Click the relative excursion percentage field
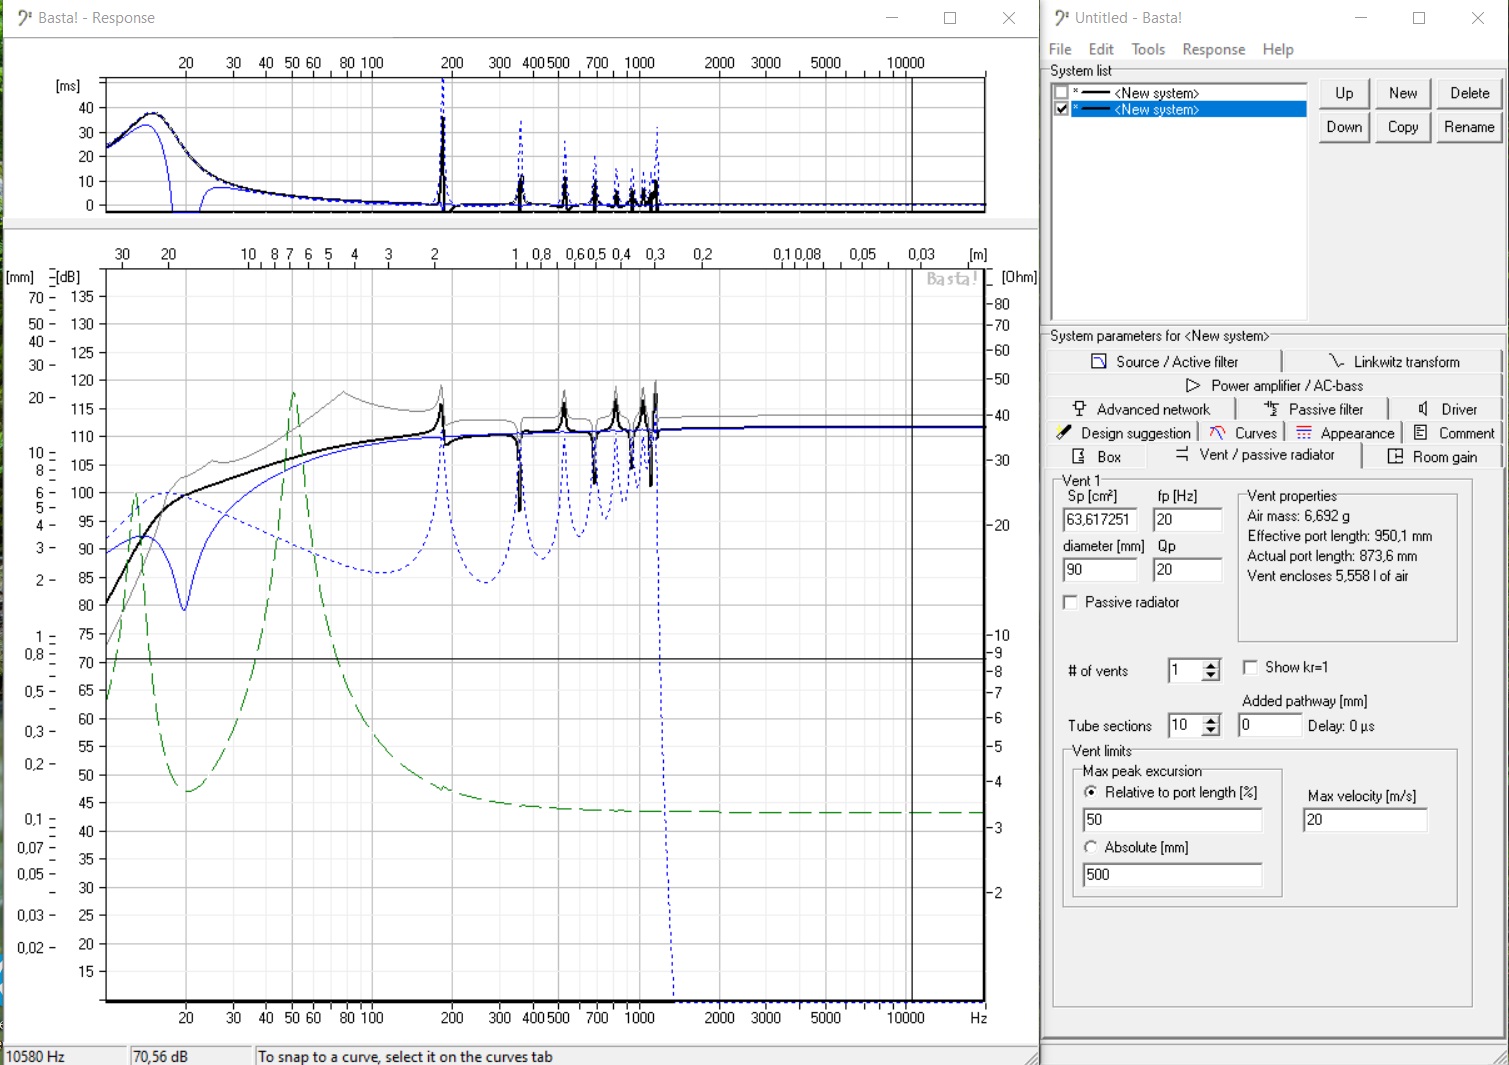 click(1172, 820)
